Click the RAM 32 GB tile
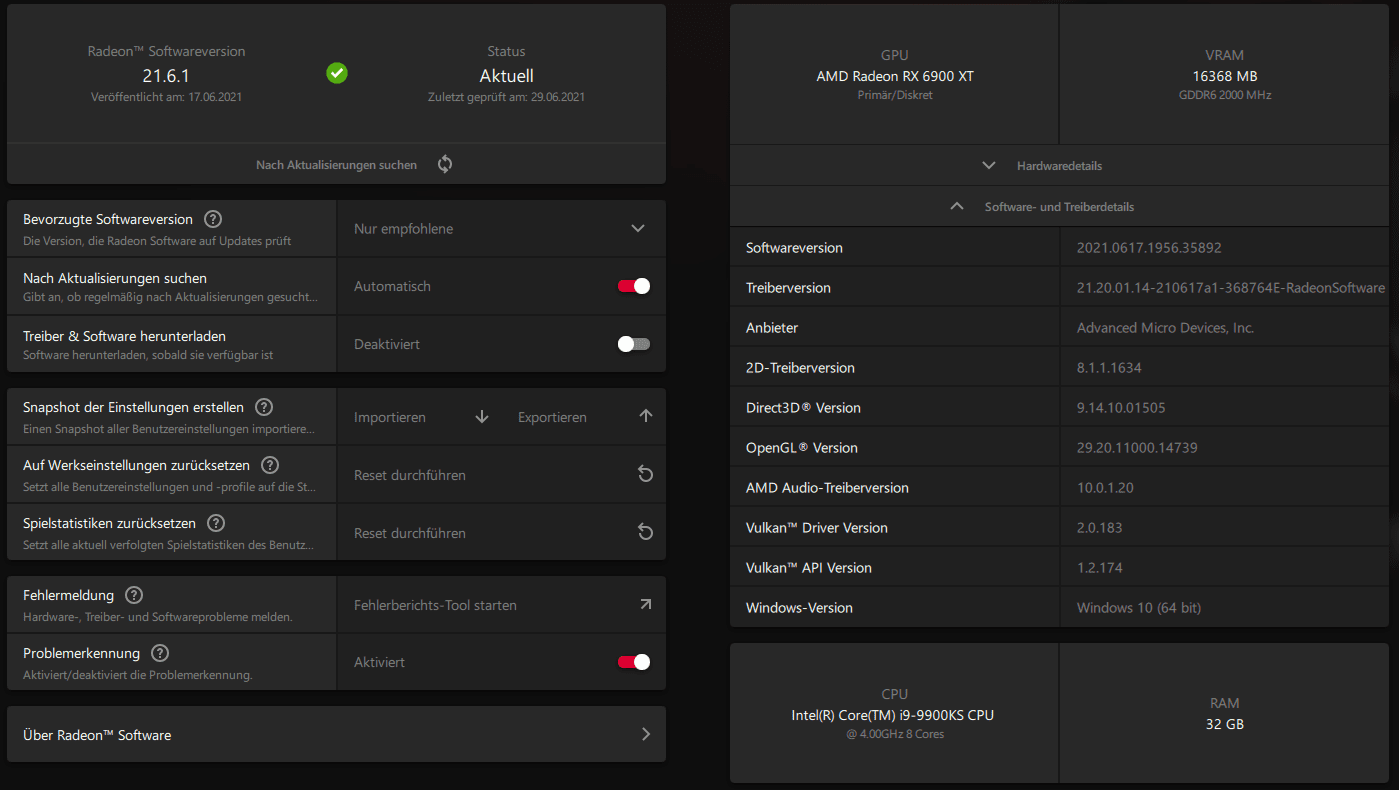 tap(1224, 713)
